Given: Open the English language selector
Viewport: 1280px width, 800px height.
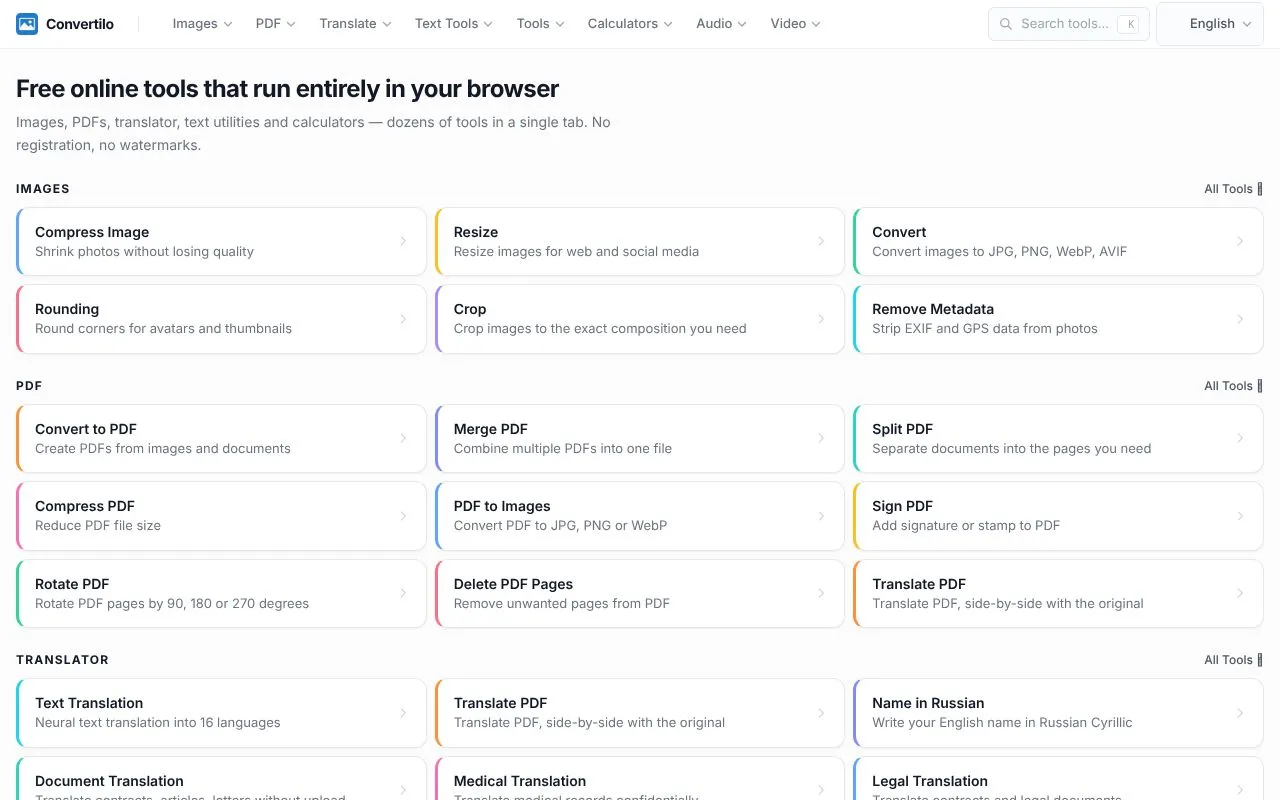Looking at the screenshot, I should (1210, 24).
